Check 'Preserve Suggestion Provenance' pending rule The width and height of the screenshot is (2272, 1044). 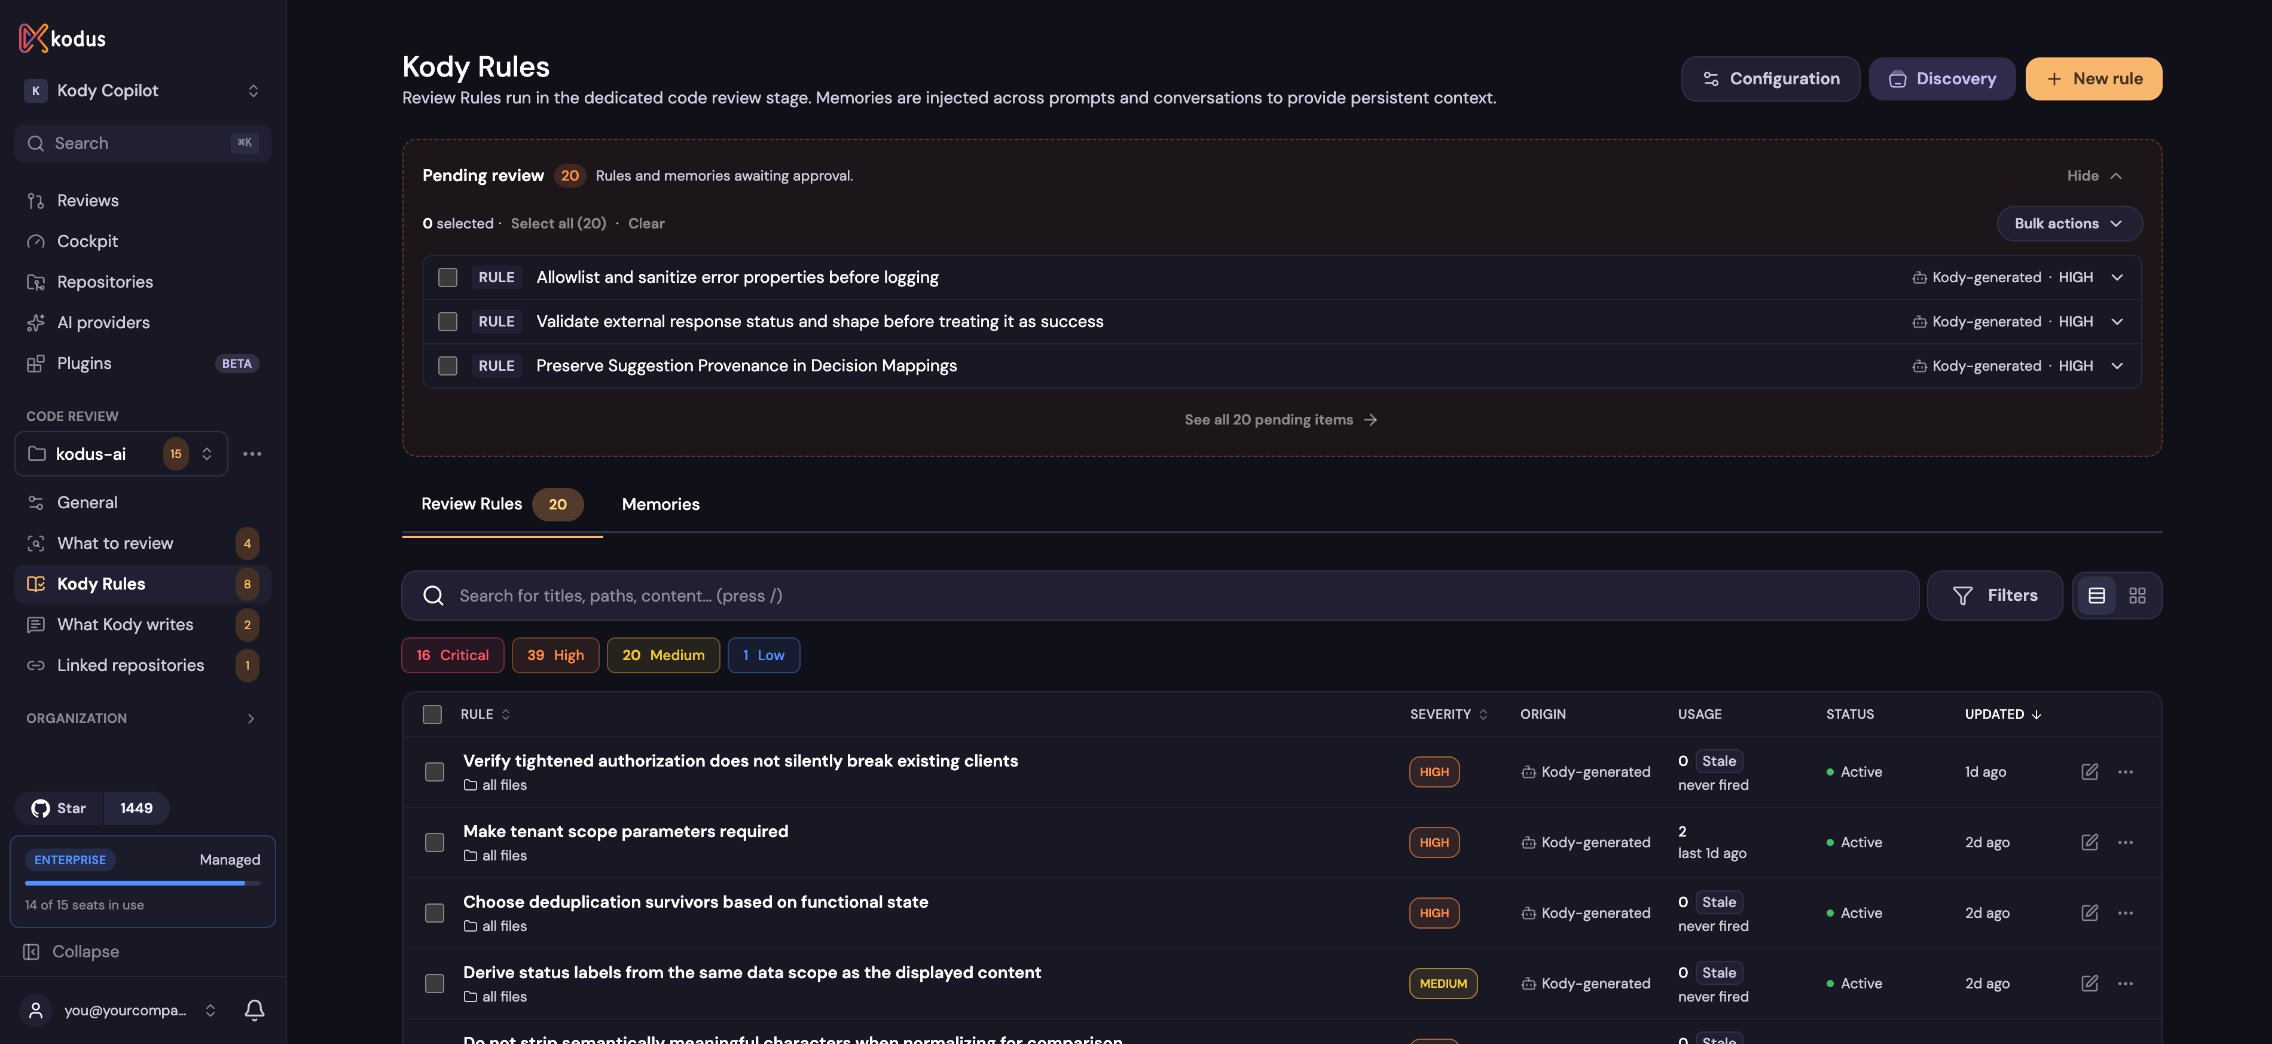[x=448, y=366]
